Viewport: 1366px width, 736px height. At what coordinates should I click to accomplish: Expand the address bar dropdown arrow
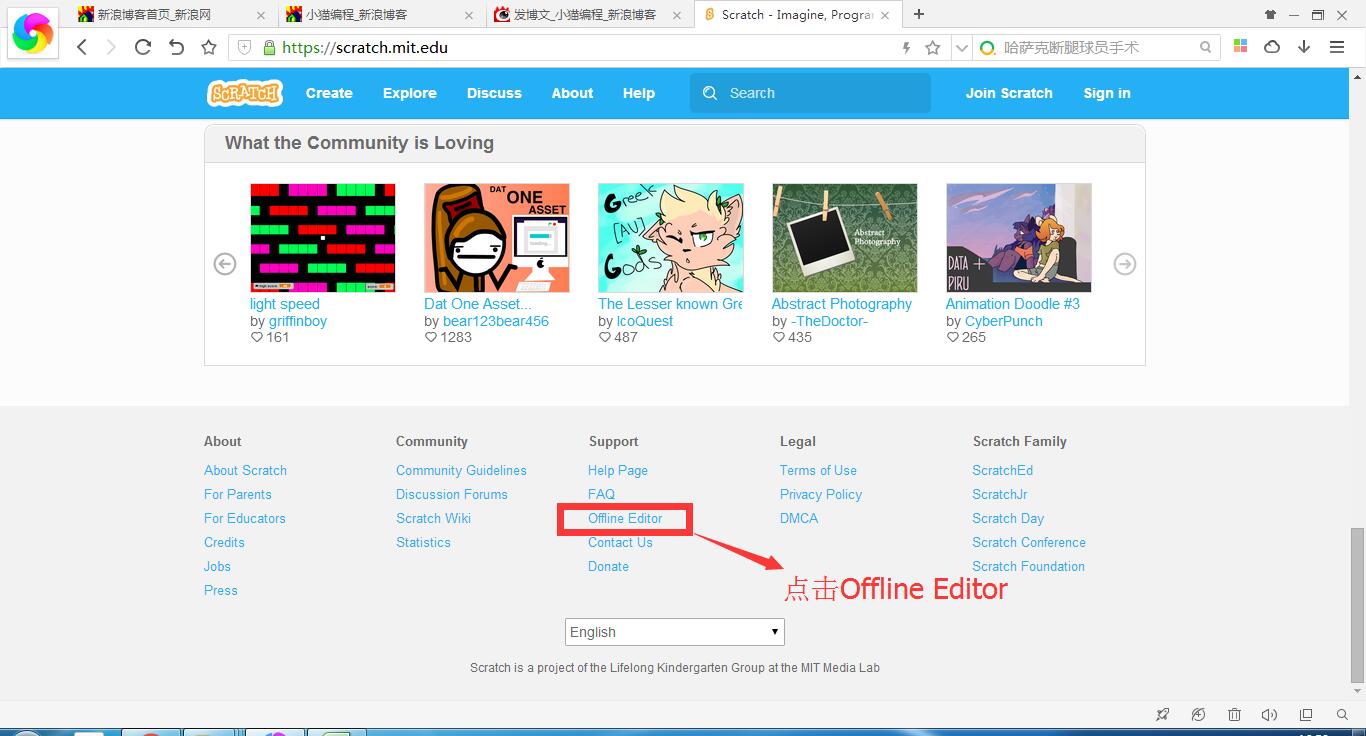click(x=961, y=47)
